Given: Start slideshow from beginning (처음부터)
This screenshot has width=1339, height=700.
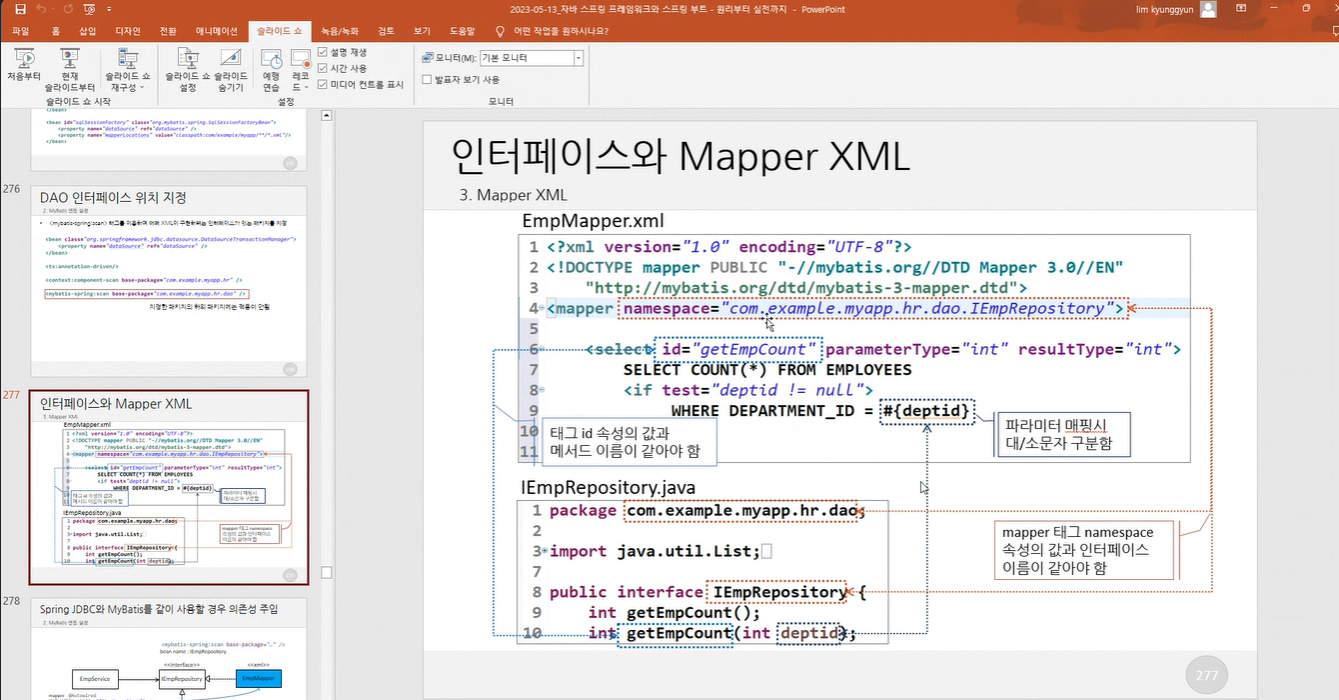Looking at the screenshot, I should click(24, 67).
